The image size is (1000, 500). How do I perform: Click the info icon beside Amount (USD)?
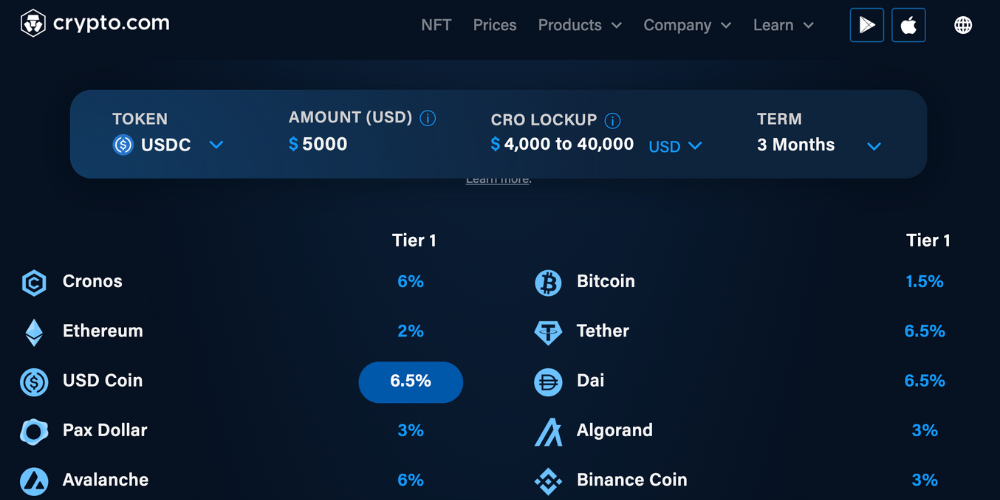pyautogui.click(x=428, y=118)
